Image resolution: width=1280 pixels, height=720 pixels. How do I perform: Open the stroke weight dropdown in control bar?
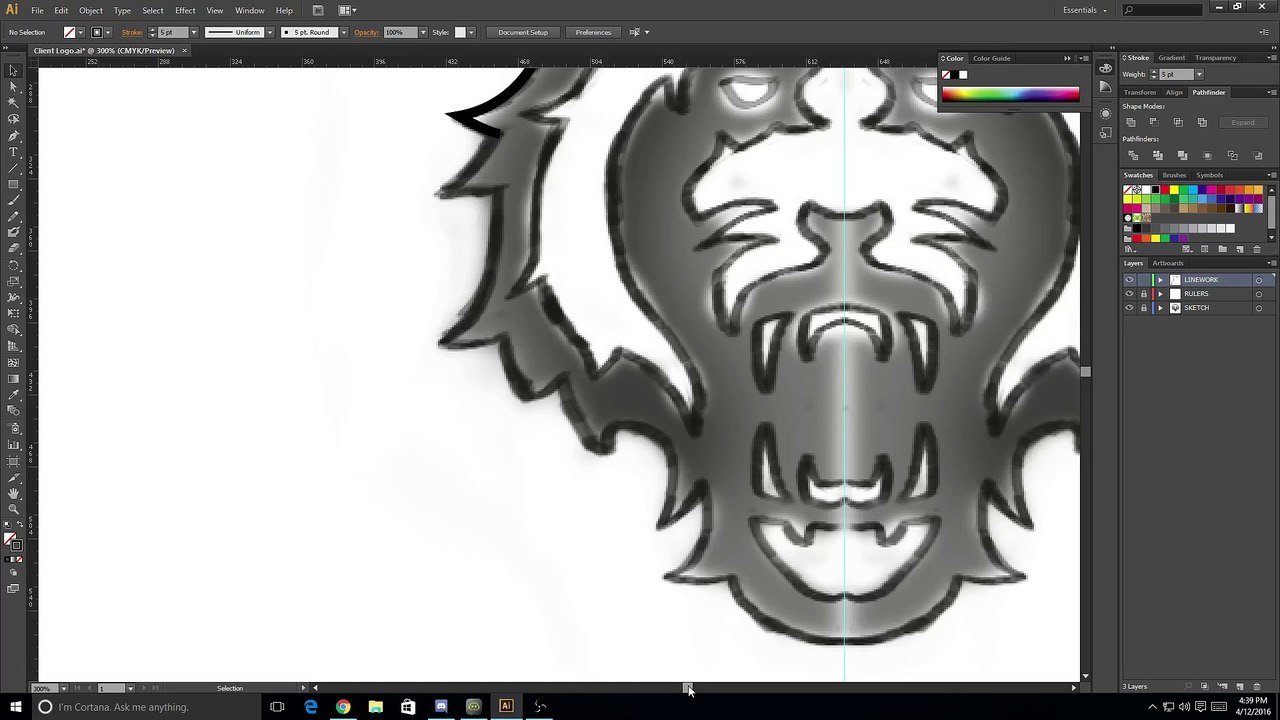(x=194, y=32)
